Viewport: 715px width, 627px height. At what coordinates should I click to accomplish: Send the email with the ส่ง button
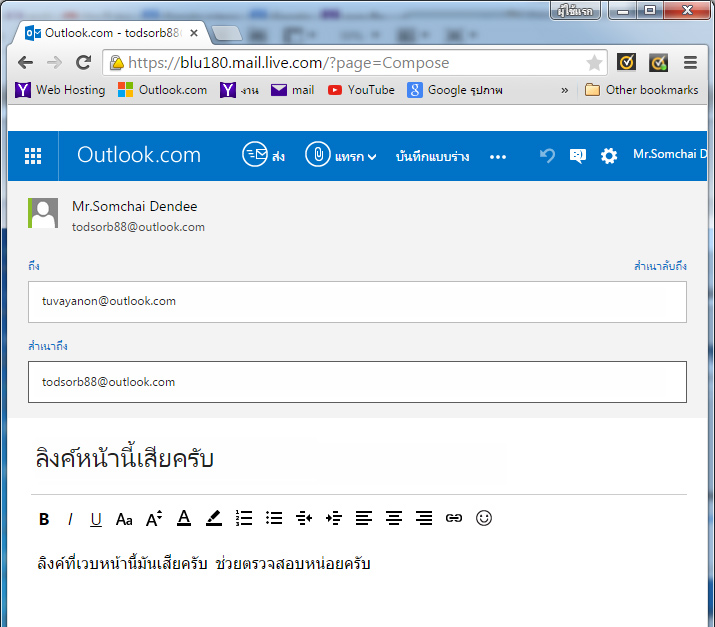click(x=264, y=156)
